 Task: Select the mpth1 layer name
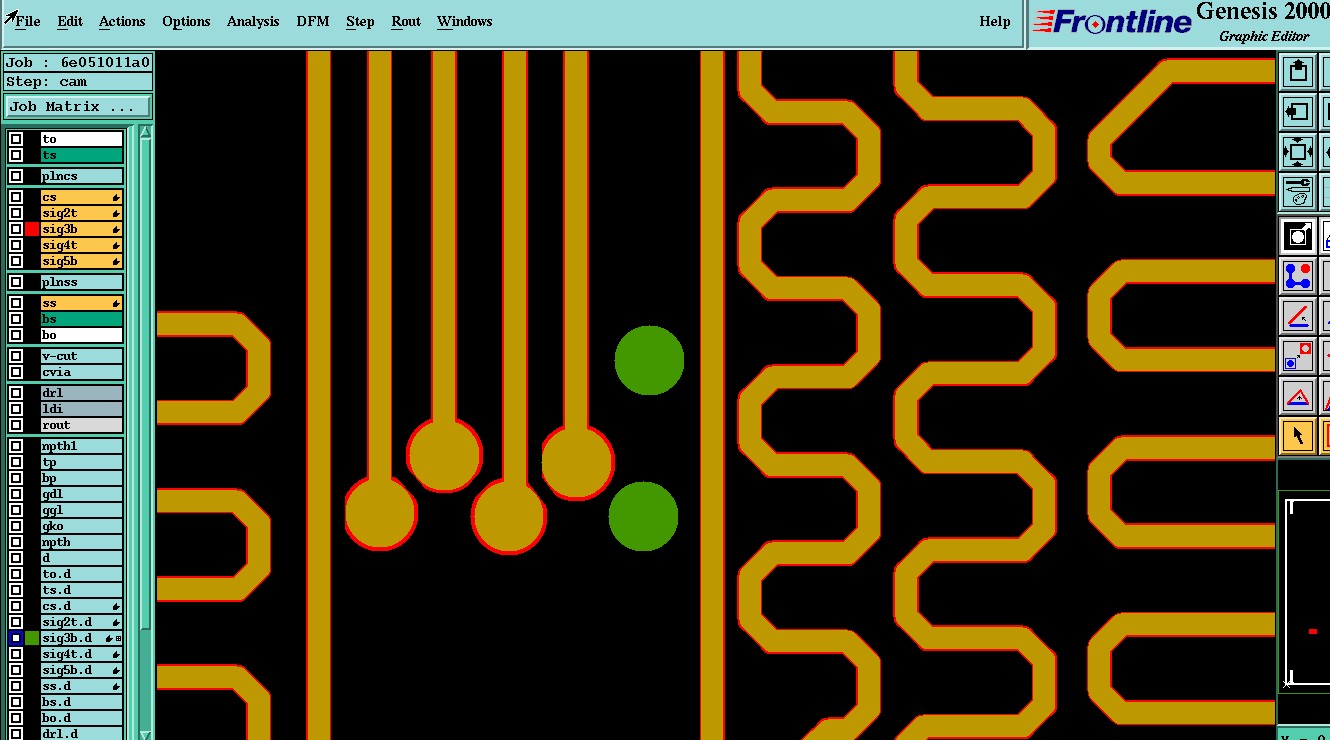pyautogui.click(x=82, y=446)
